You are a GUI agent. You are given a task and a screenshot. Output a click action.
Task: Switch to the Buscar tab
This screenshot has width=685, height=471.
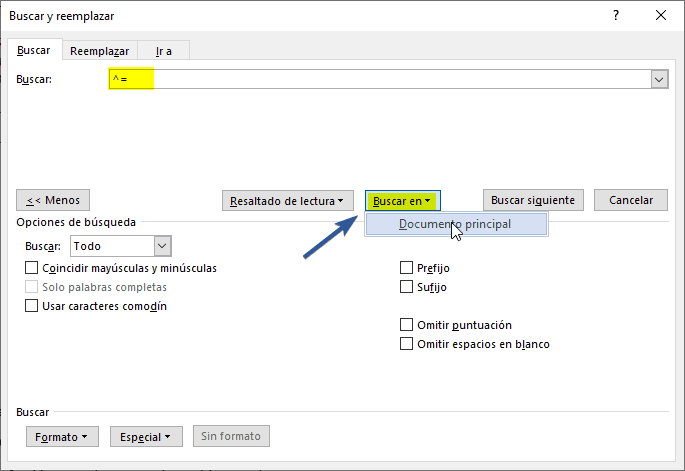point(34,51)
